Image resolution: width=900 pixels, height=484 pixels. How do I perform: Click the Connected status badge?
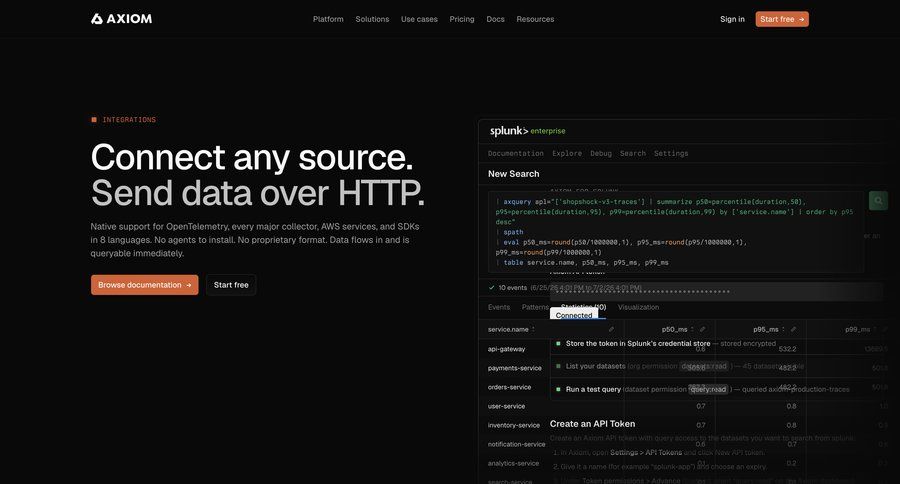574,315
